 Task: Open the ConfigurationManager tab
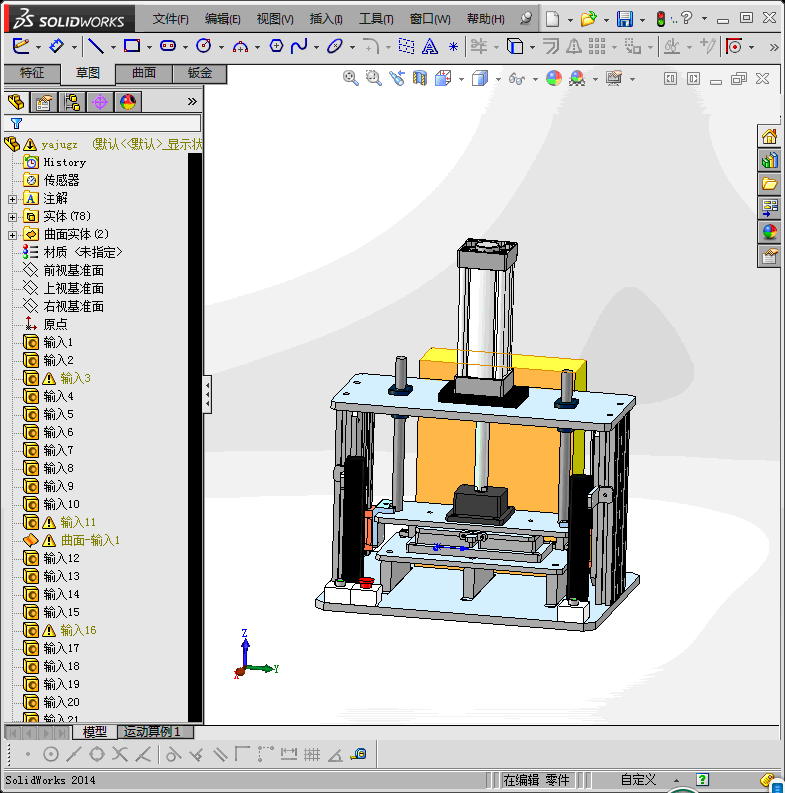pyautogui.click(x=72, y=102)
